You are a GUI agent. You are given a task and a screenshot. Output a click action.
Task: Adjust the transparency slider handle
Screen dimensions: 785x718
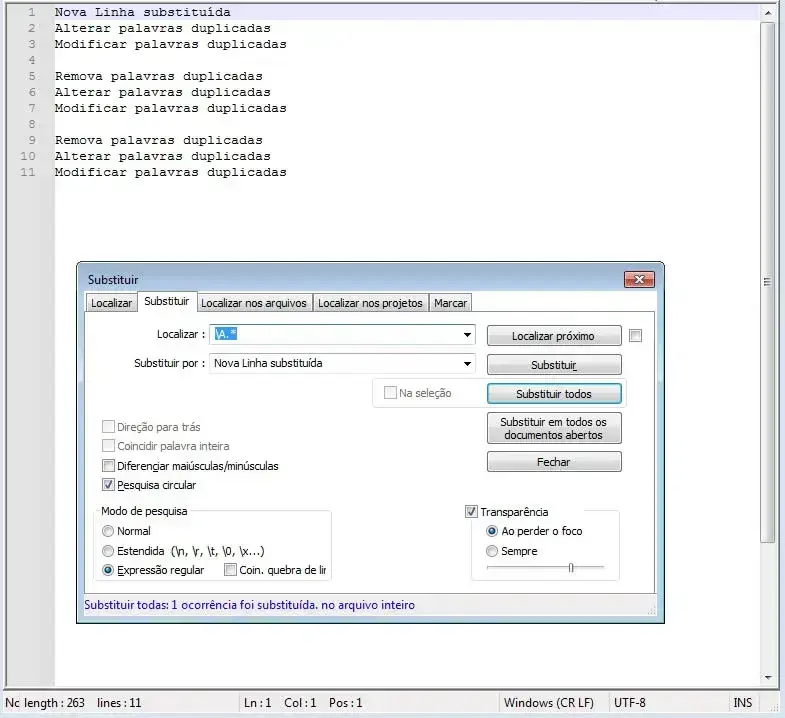[x=571, y=568]
